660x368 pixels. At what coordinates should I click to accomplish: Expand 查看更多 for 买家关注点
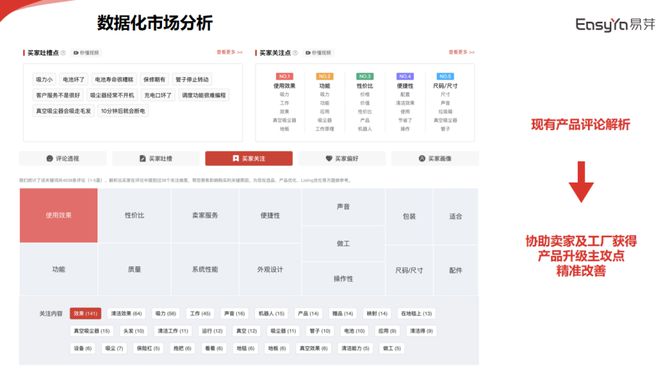(461, 52)
